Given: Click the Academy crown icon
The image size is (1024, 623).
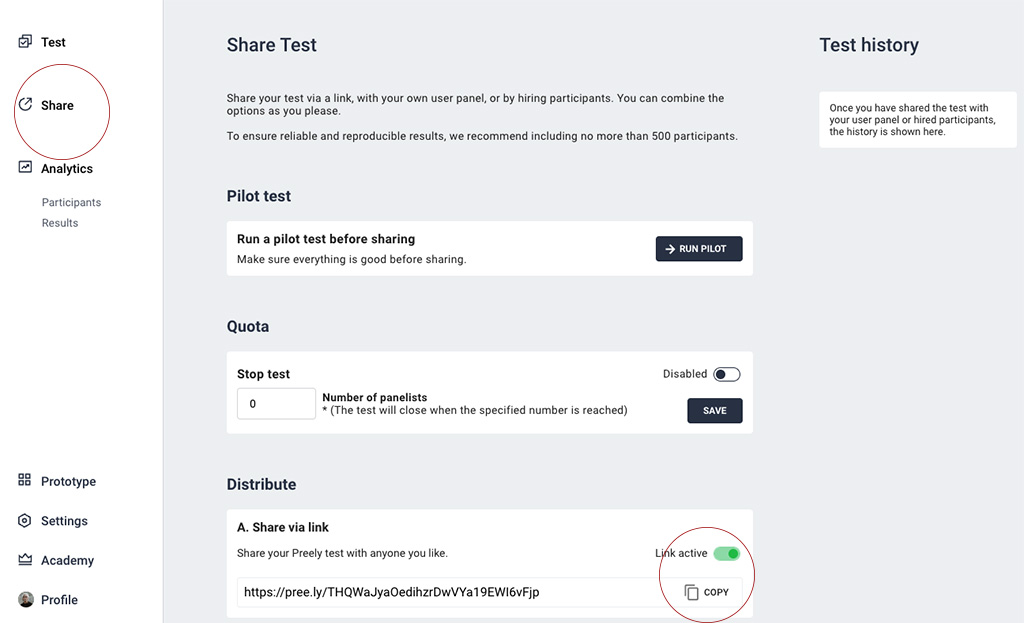Looking at the screenshot, I should point(25,560).
